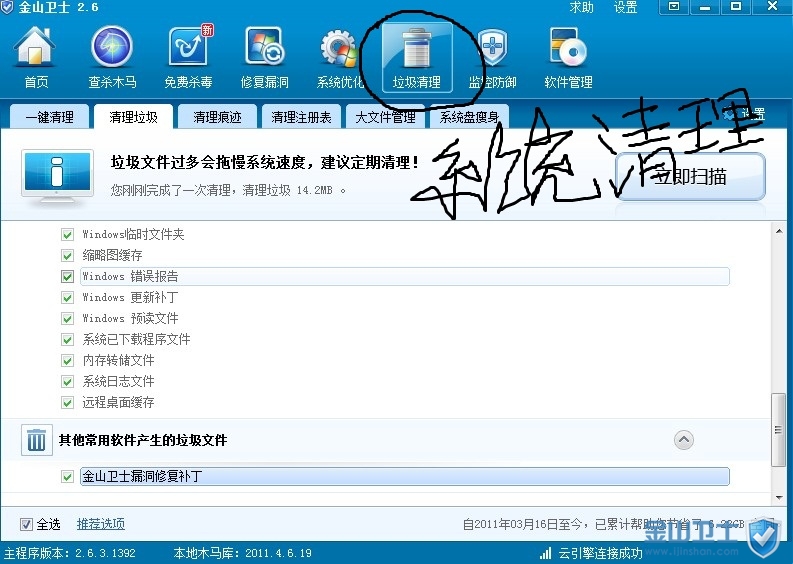Click the 立即扫描 scan button
793x564 pixels.
690,177
